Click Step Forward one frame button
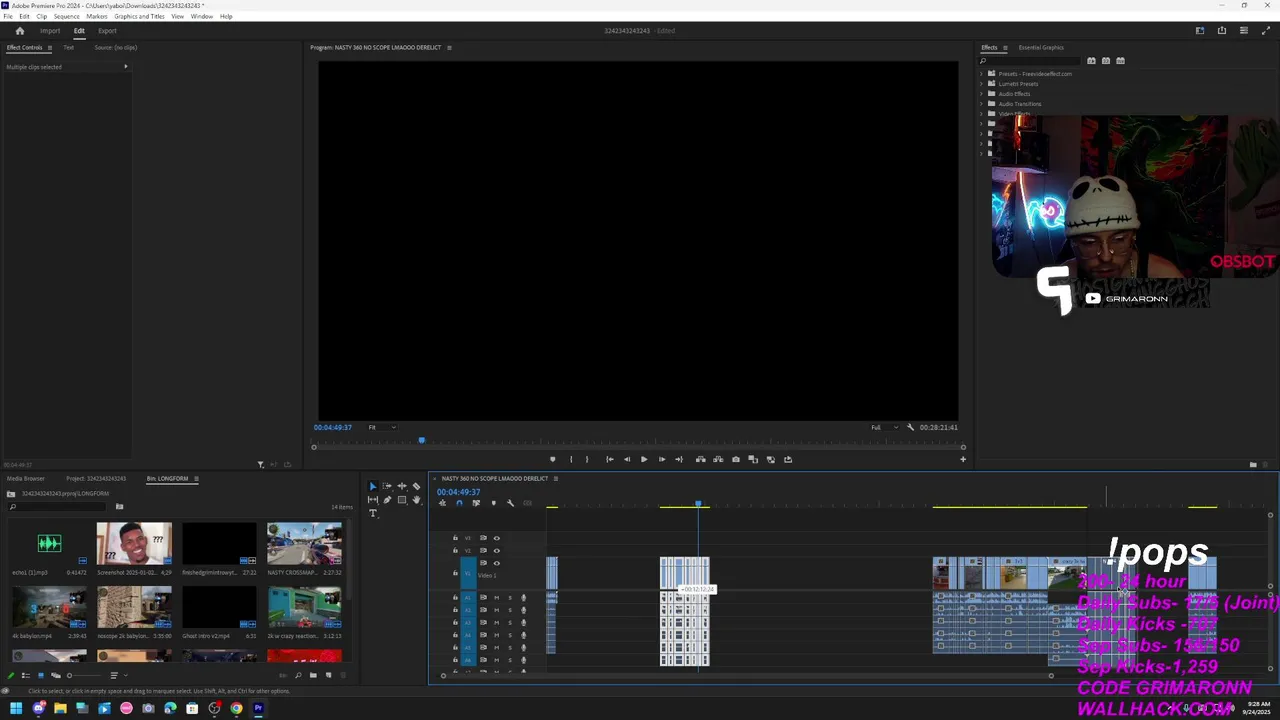 tap(661, 459)
